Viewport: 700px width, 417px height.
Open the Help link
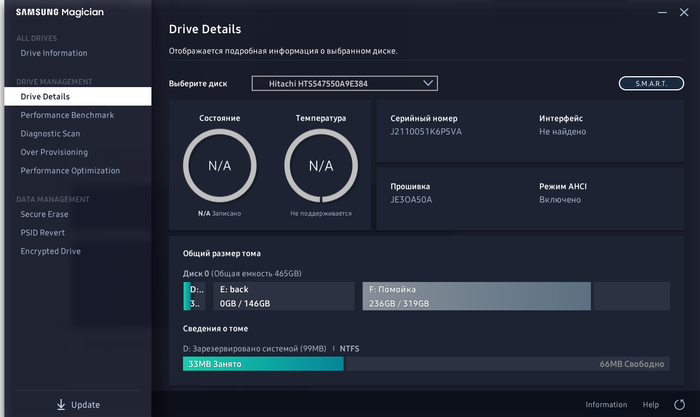[x=651, y=405]
